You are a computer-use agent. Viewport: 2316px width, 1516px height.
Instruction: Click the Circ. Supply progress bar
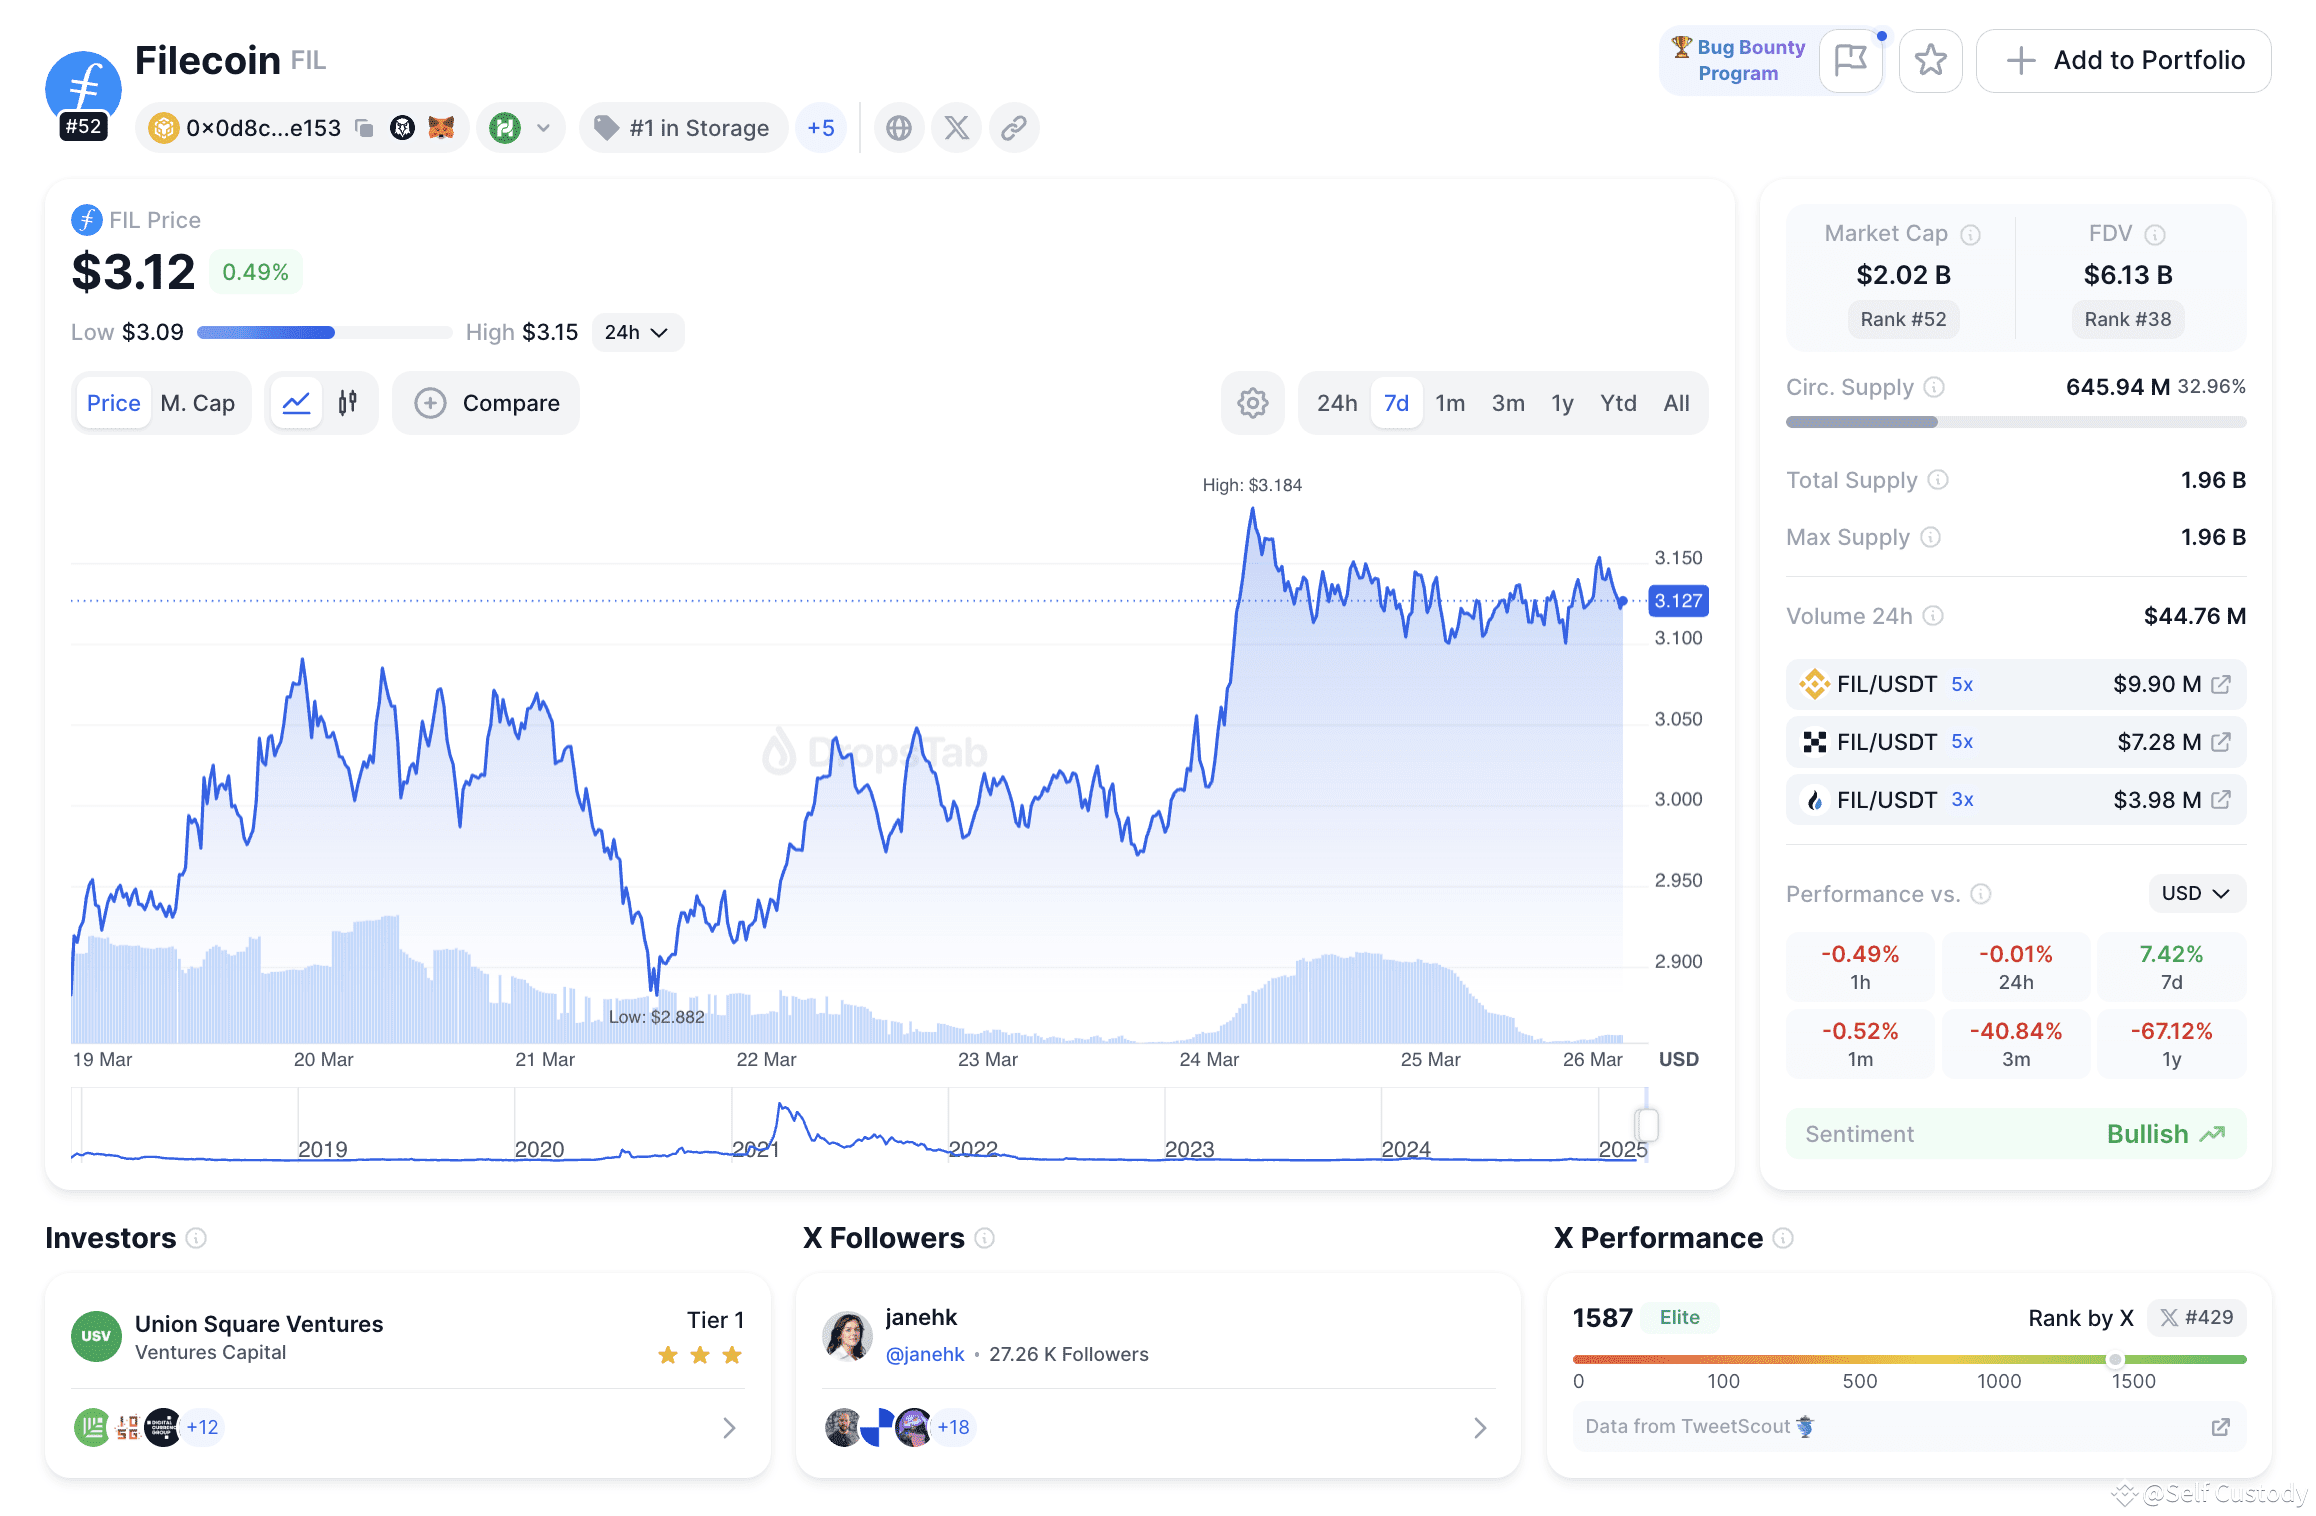[2016, 422]
